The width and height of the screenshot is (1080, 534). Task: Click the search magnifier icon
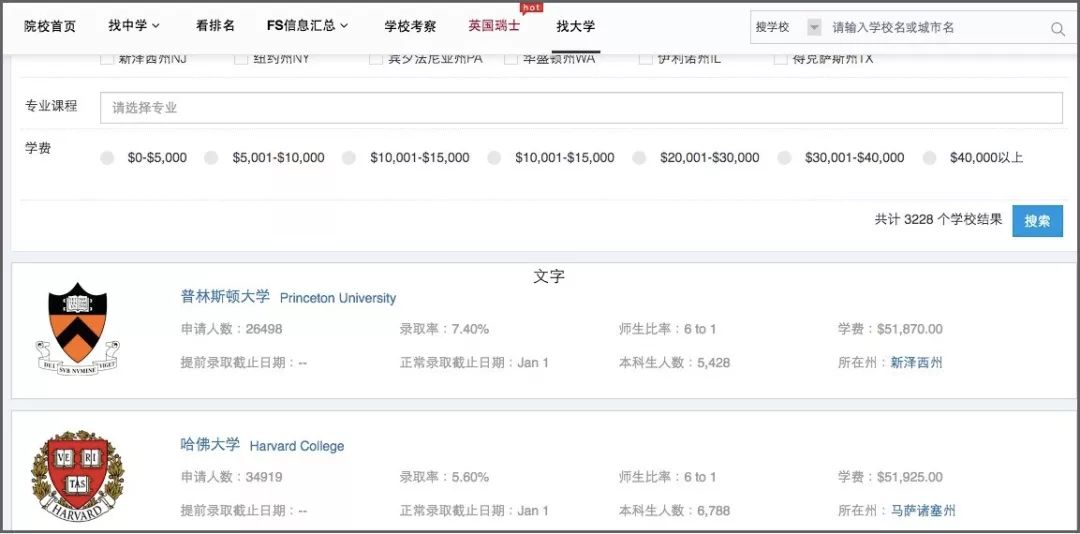(x=1057, y=28)
